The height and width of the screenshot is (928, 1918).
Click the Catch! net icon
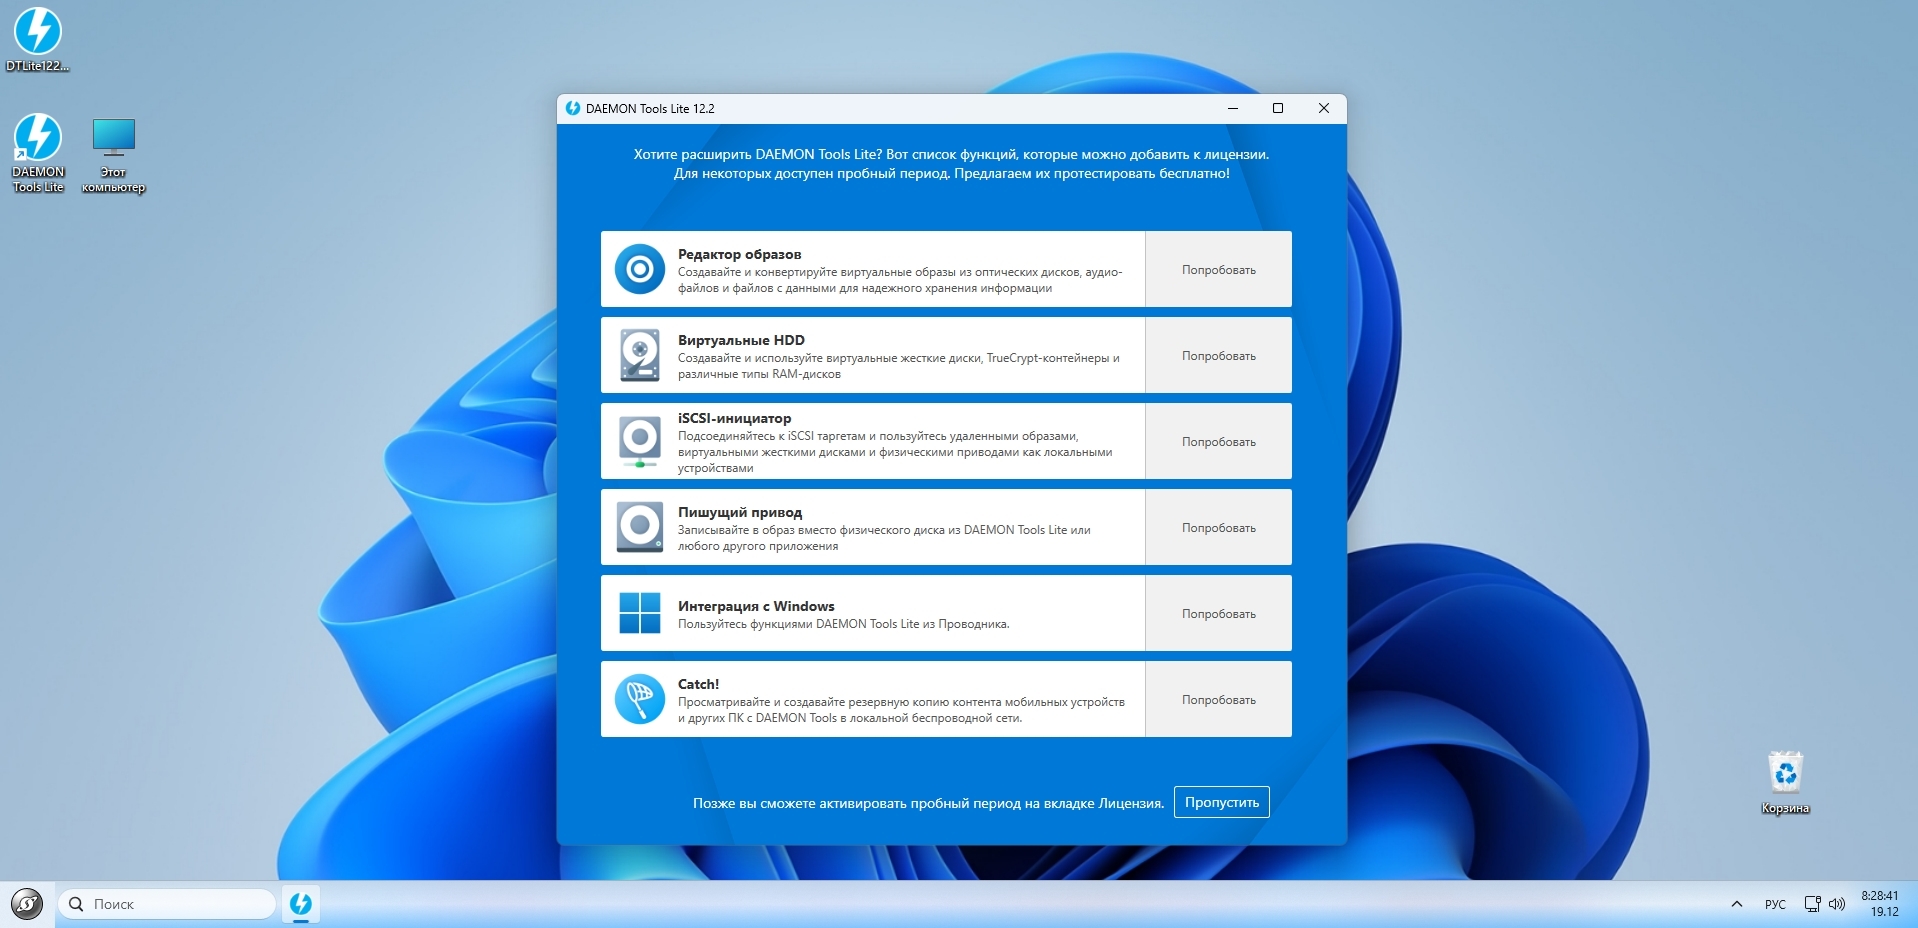coord(640,699)
